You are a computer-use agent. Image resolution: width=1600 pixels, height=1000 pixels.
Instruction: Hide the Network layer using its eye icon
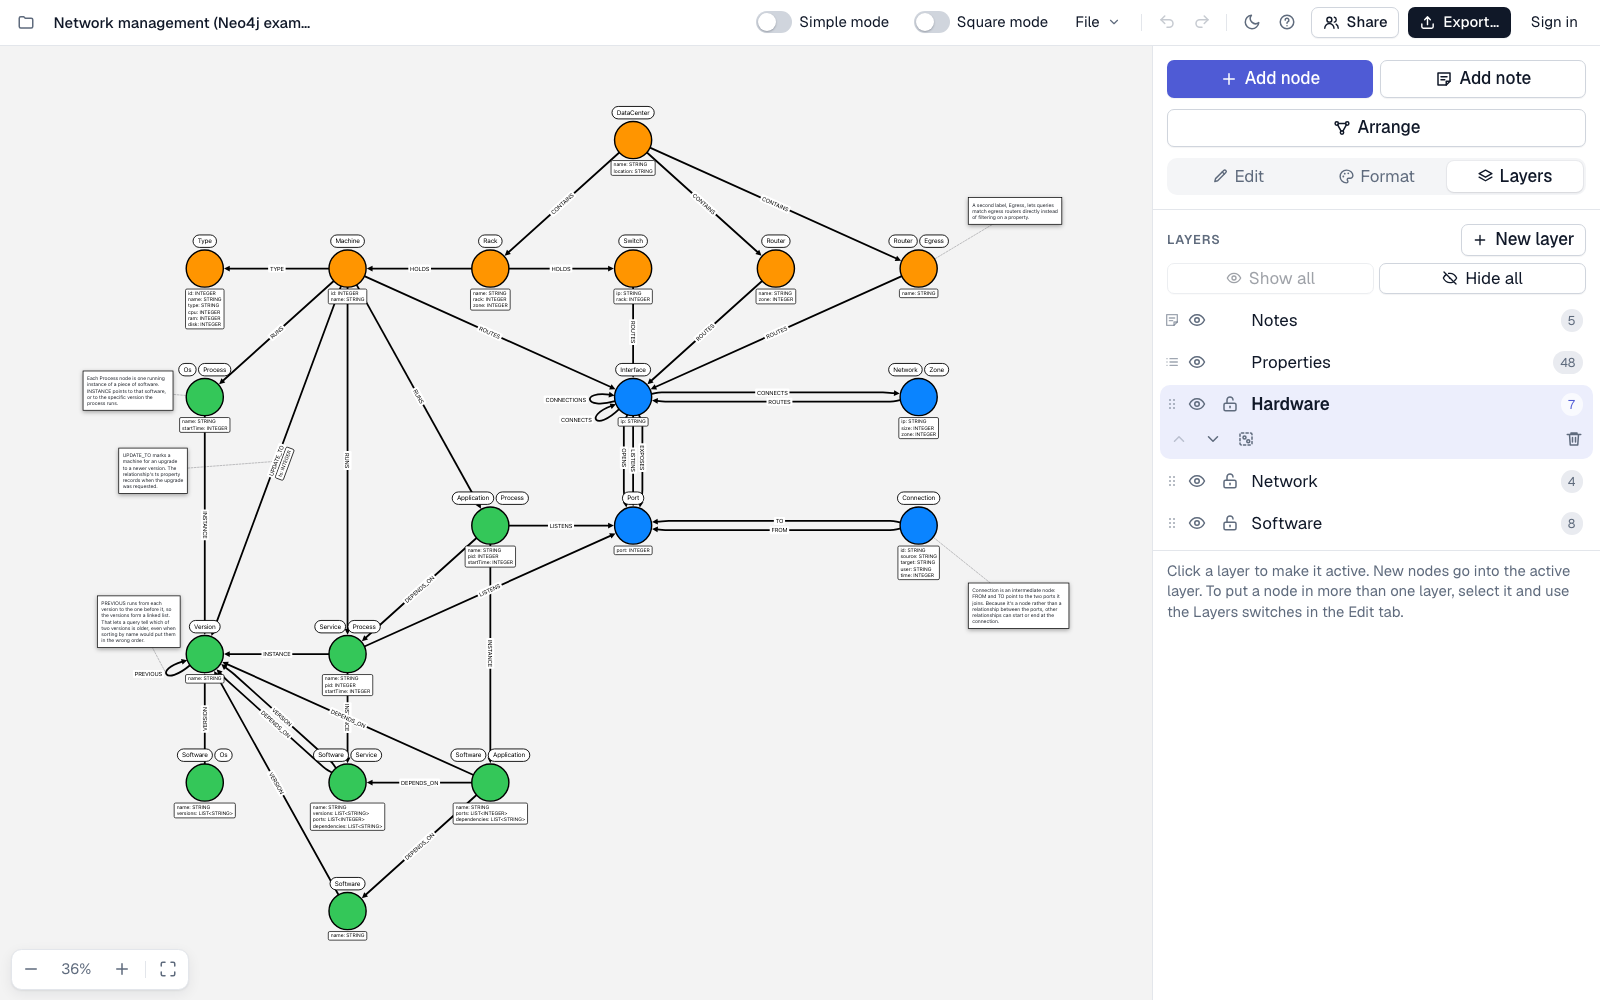coord(1197,481)
